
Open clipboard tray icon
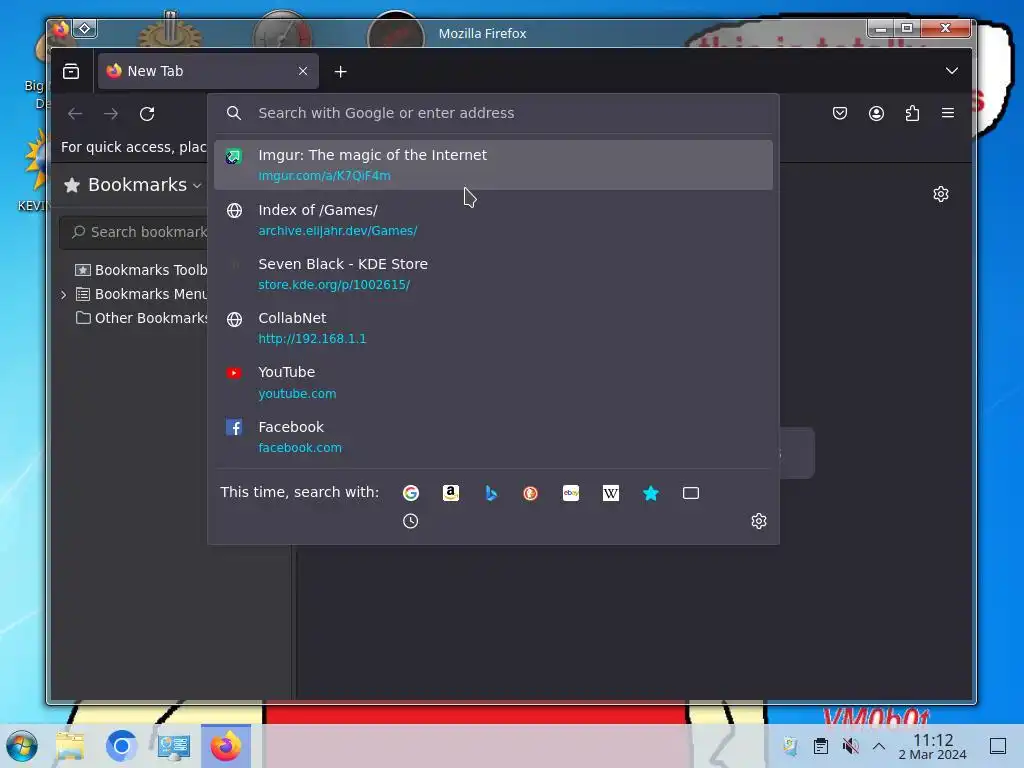pos(821,746)
